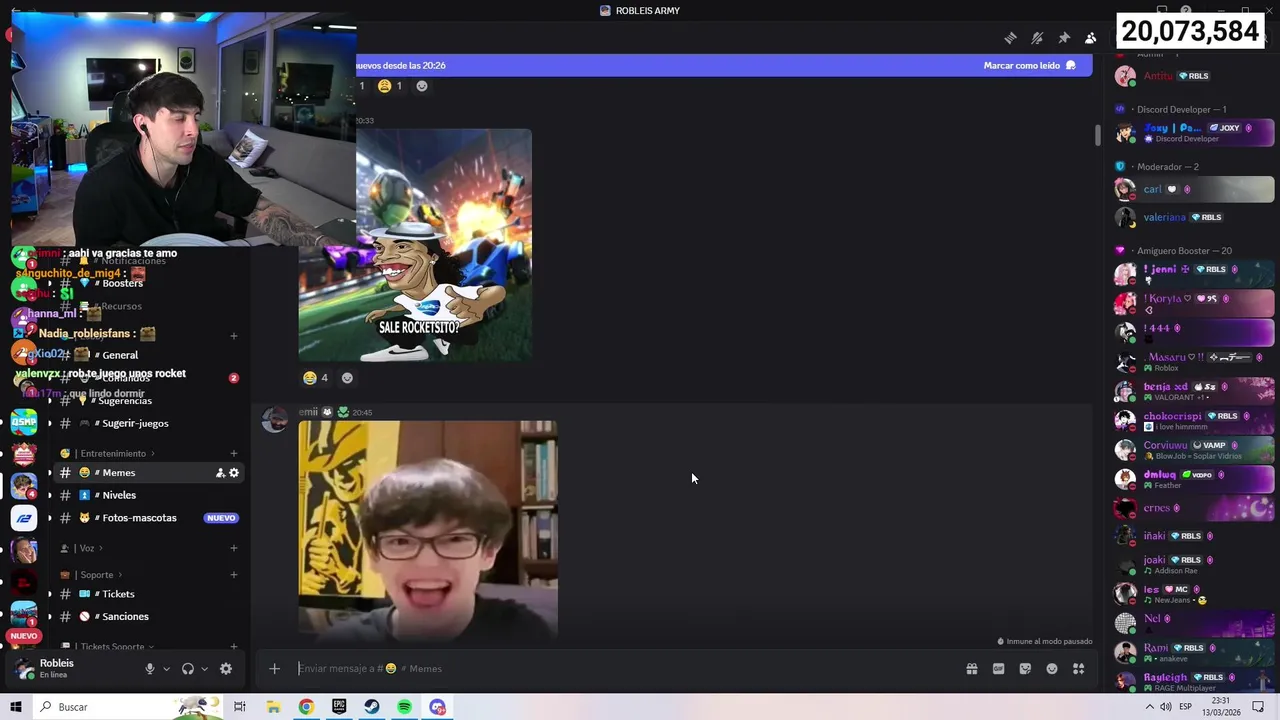Screen dimensions: 1280x720
Task: Click emii's avatar in chat
Action: tap(274, 420)
